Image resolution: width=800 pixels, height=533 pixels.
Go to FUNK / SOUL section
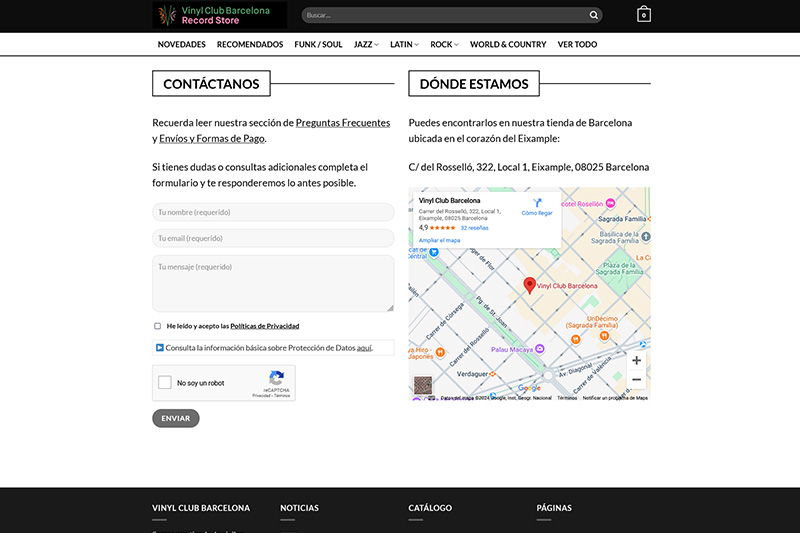pos(318,44)
